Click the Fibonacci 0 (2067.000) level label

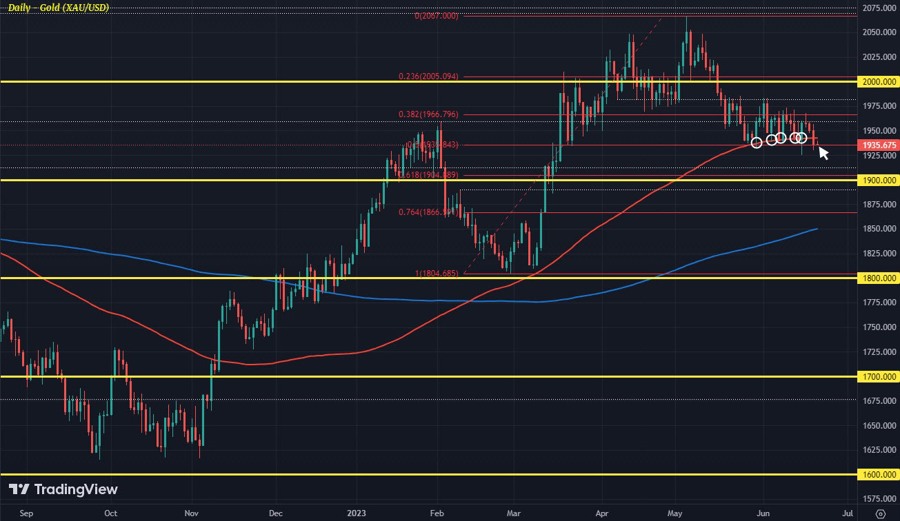[x=436, y=16]
